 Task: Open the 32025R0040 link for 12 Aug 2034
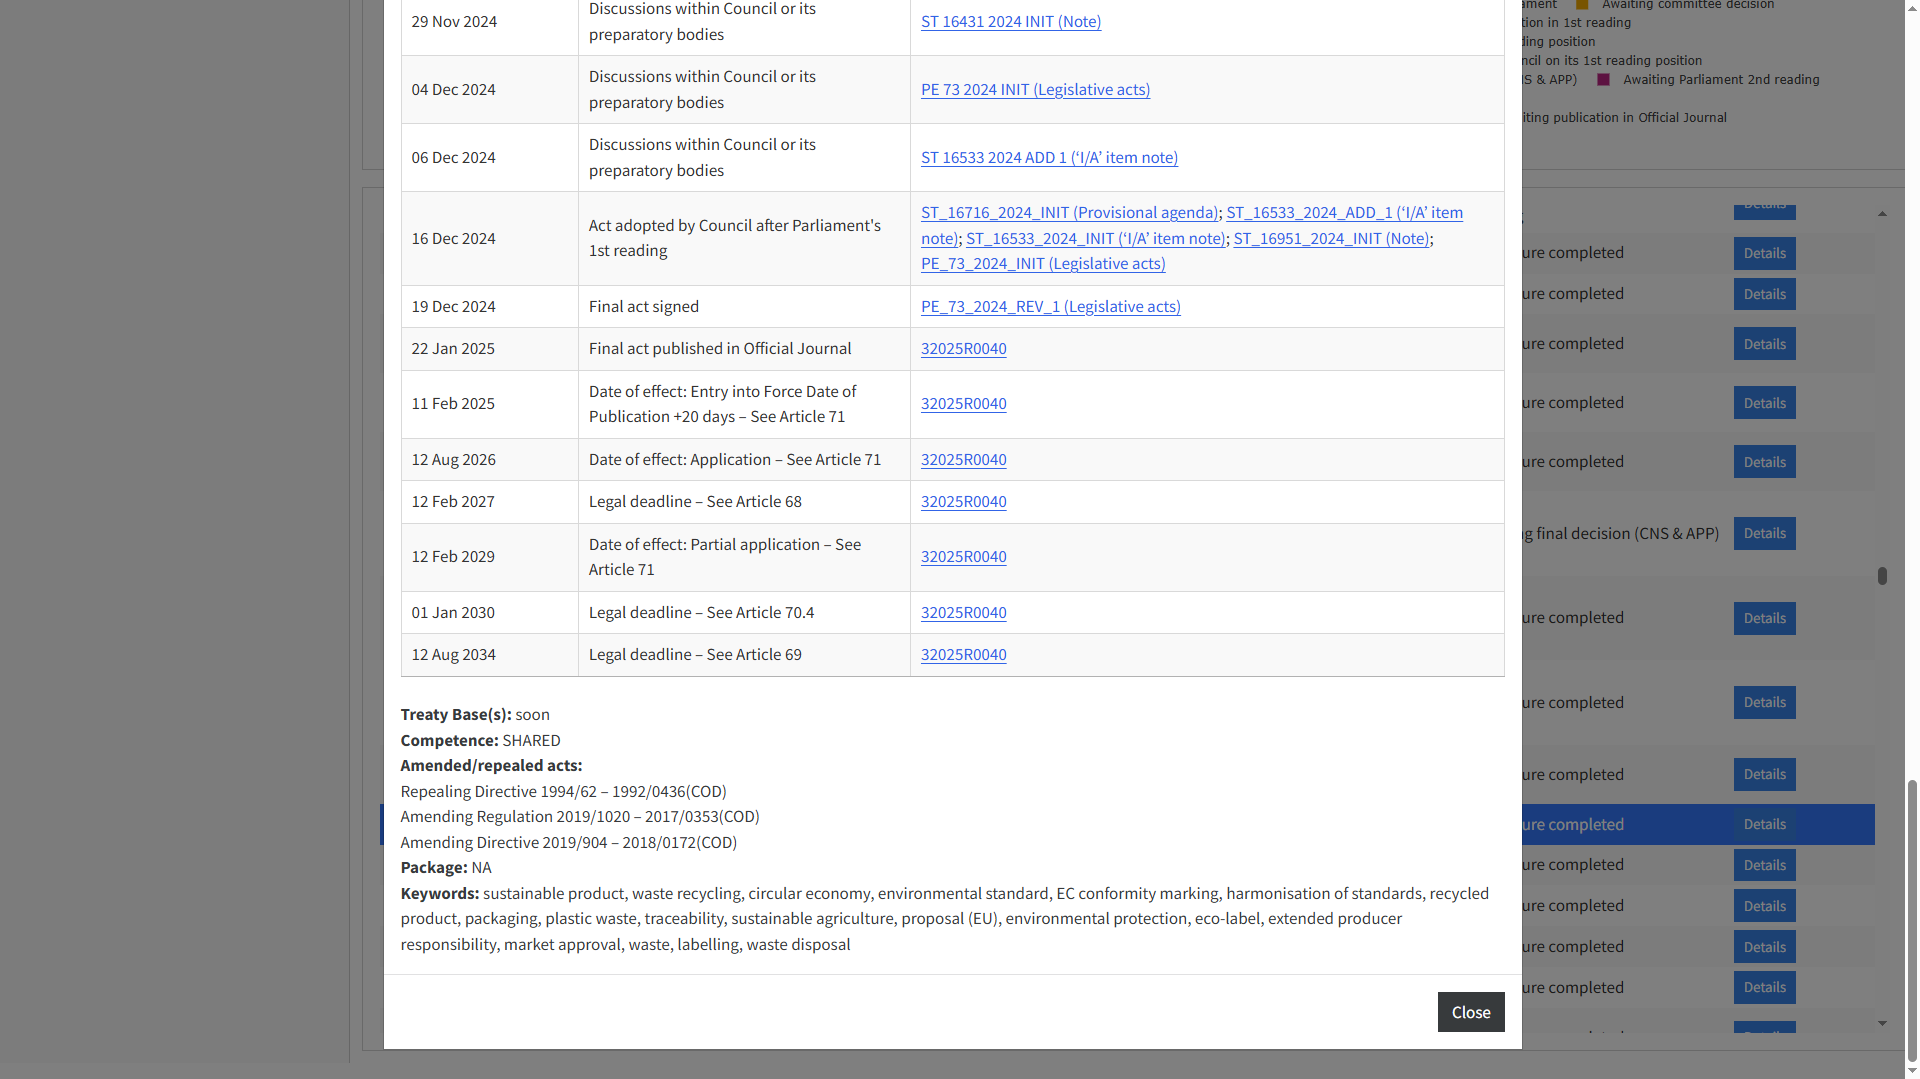click(963, 655)
